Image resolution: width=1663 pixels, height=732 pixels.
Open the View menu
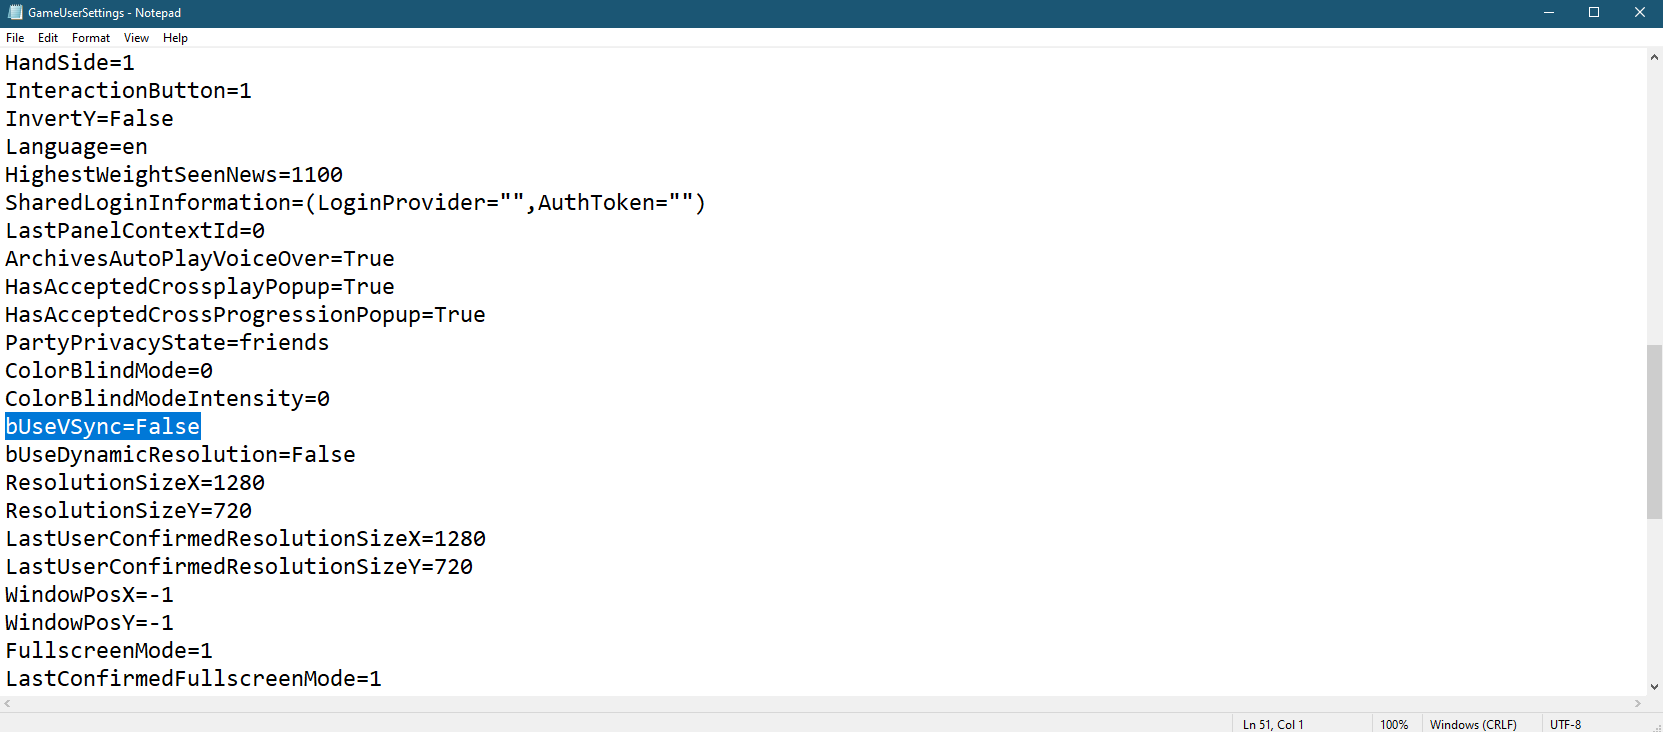[136, 38]
